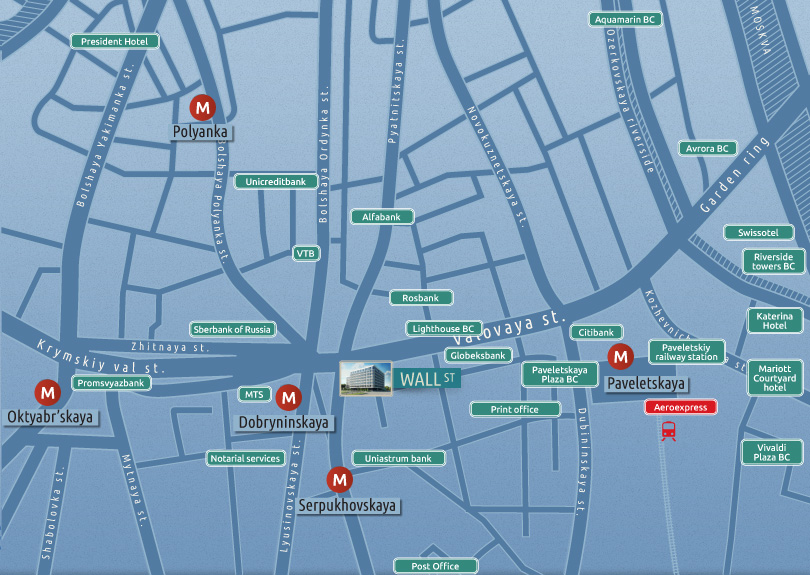This screenshot has width=810, height=575.
Task: Click the Ozerkovskaya riverside label
Action: [x=630, y=101]
